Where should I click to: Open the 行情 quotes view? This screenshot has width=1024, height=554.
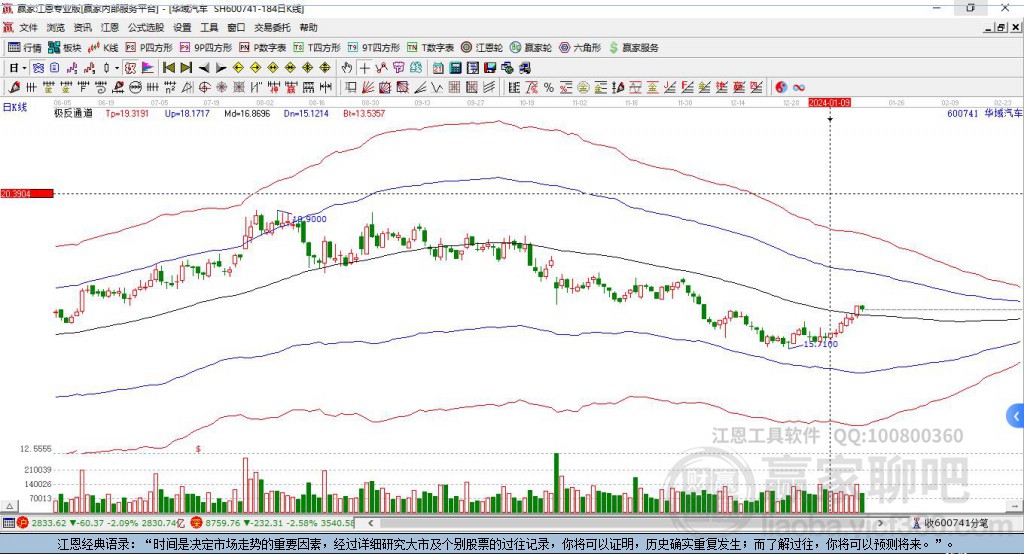(25, 48)
